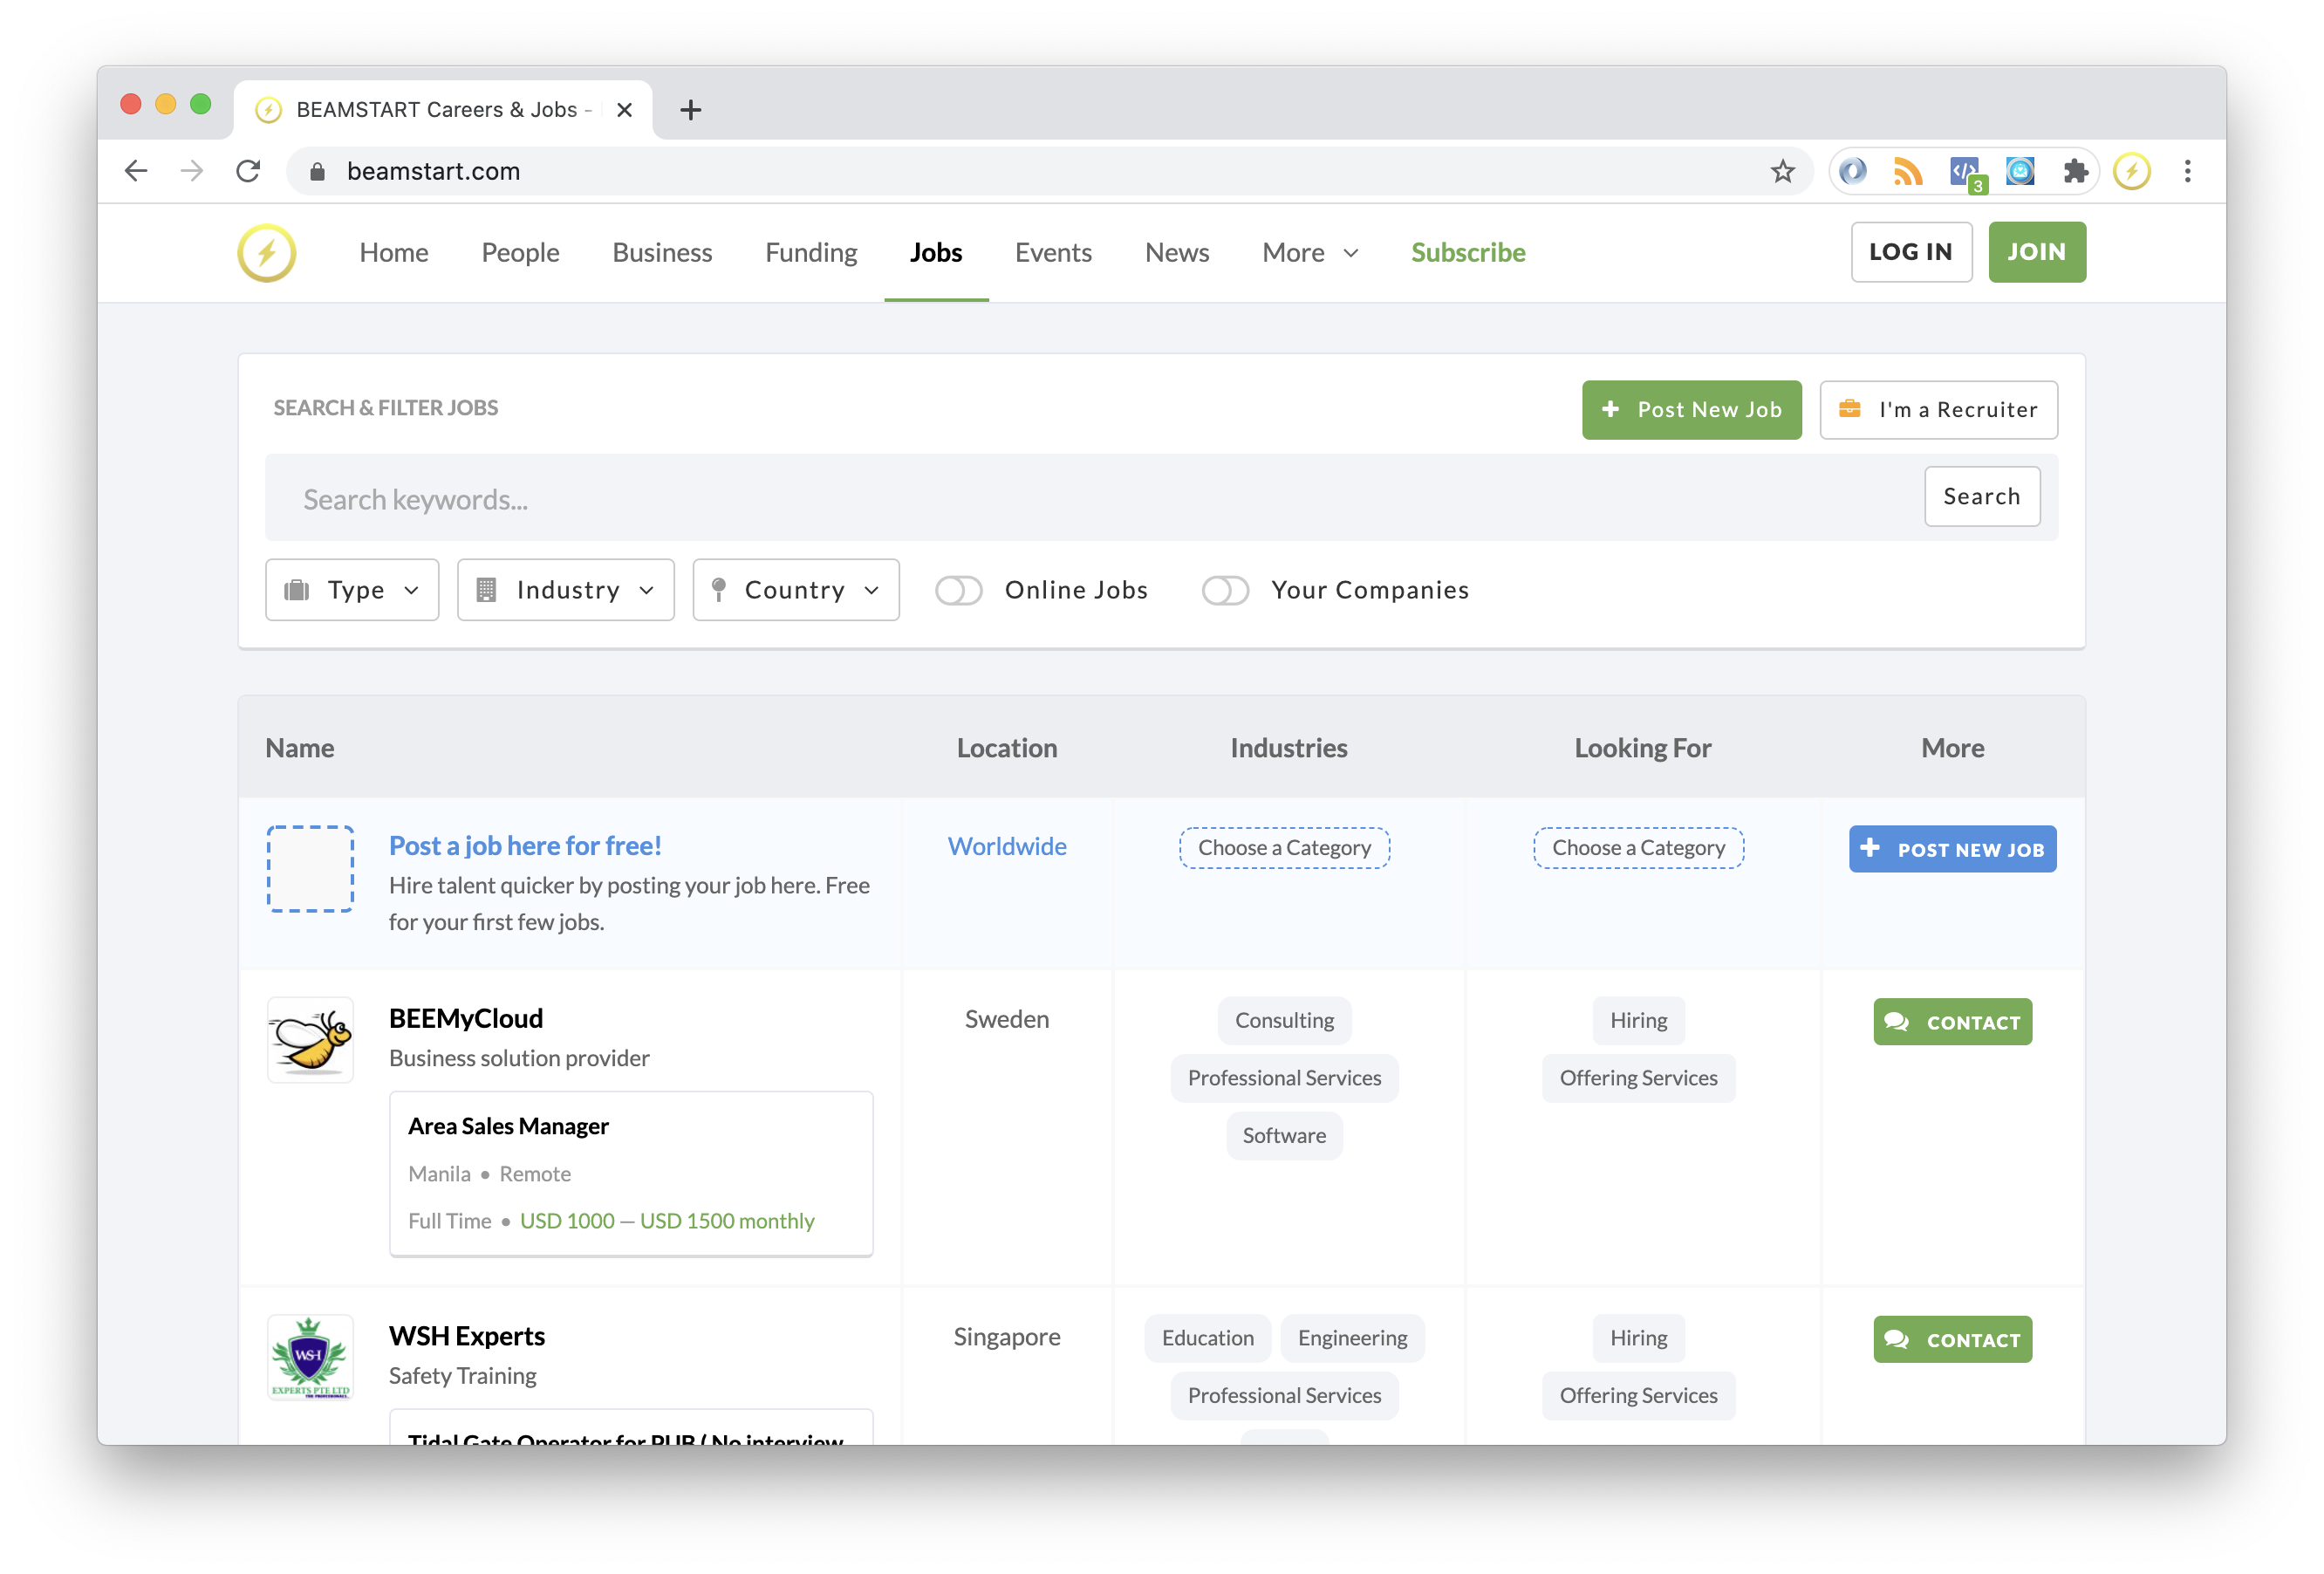Click the green Post New Job button
The image size is (2324, 1574).
click(1691, 410)
